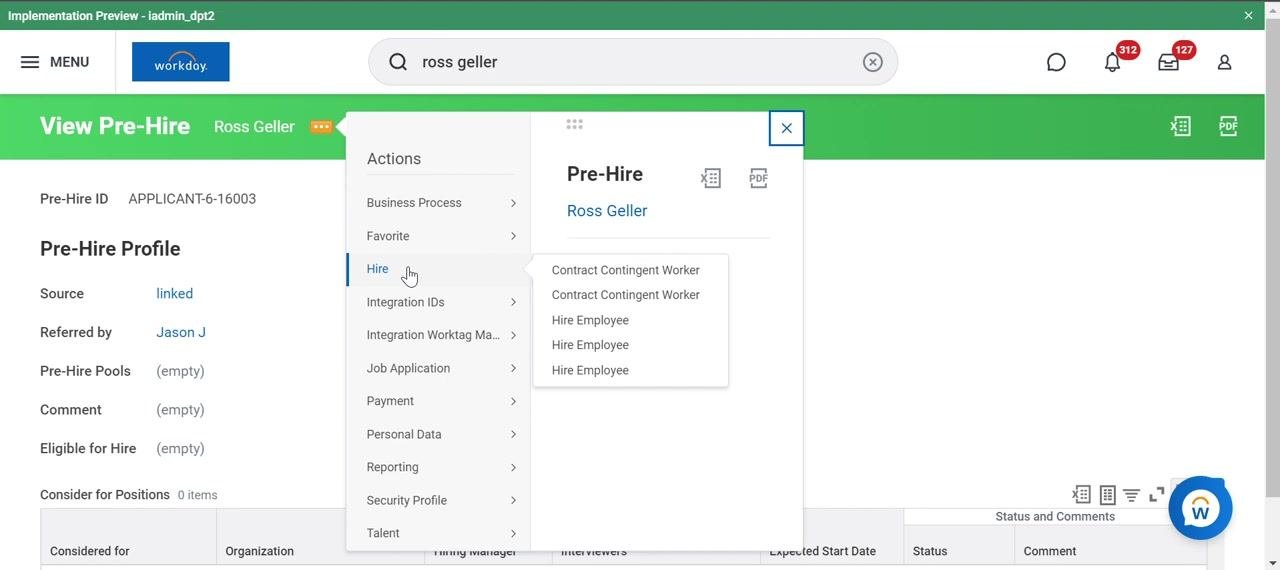Focus the search field containing ross geller

pyautogui.click(x=635, y=62)
